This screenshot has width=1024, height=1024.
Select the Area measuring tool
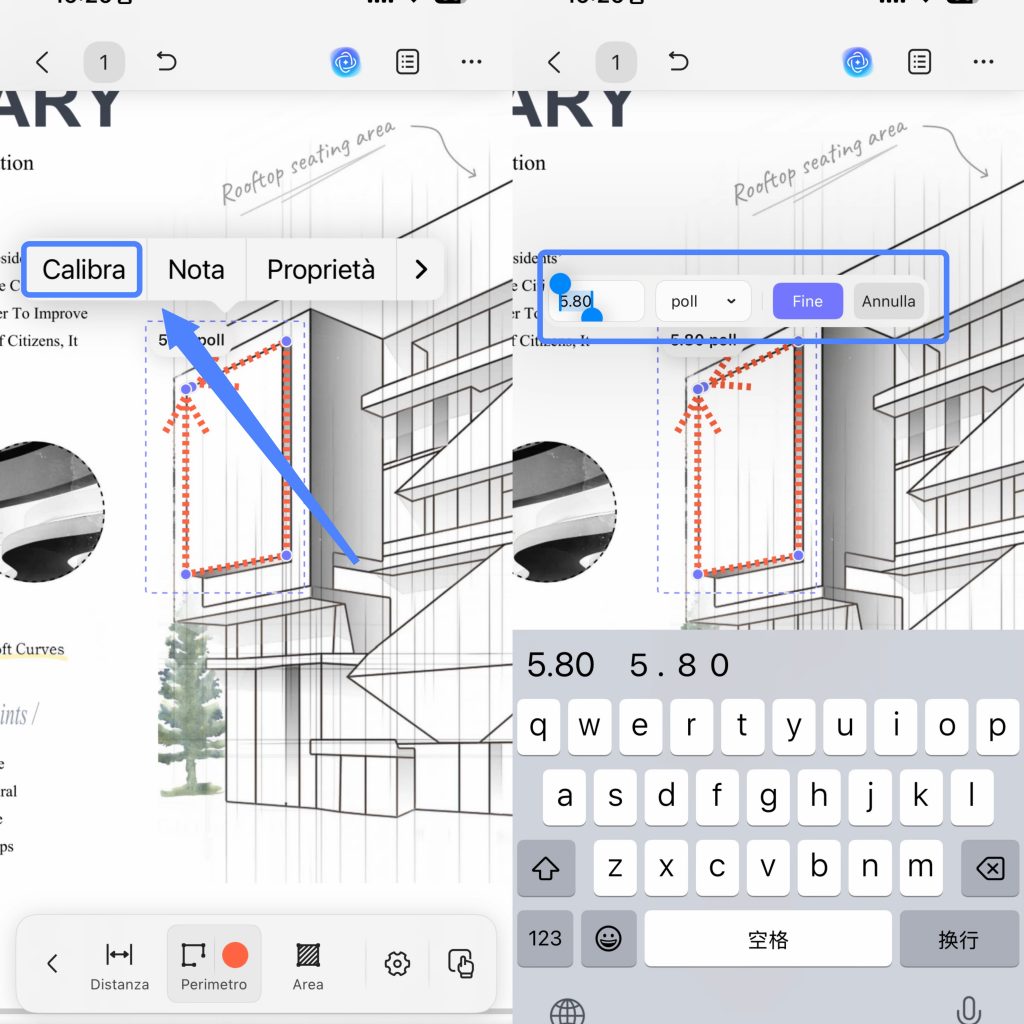(x=308, y=965)
